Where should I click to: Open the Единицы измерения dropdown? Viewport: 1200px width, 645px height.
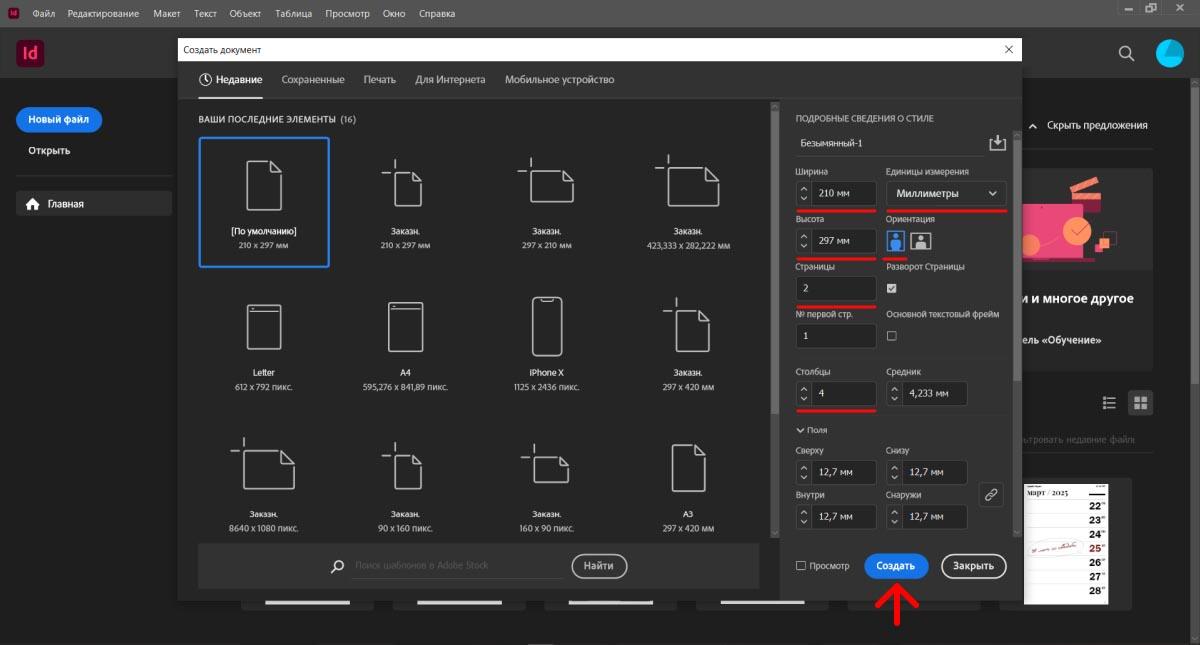(945, 193)
